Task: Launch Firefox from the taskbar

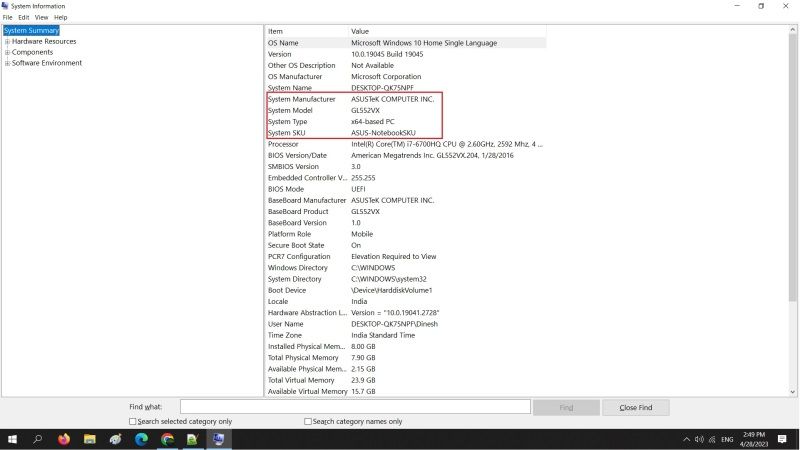Action: 64,439
